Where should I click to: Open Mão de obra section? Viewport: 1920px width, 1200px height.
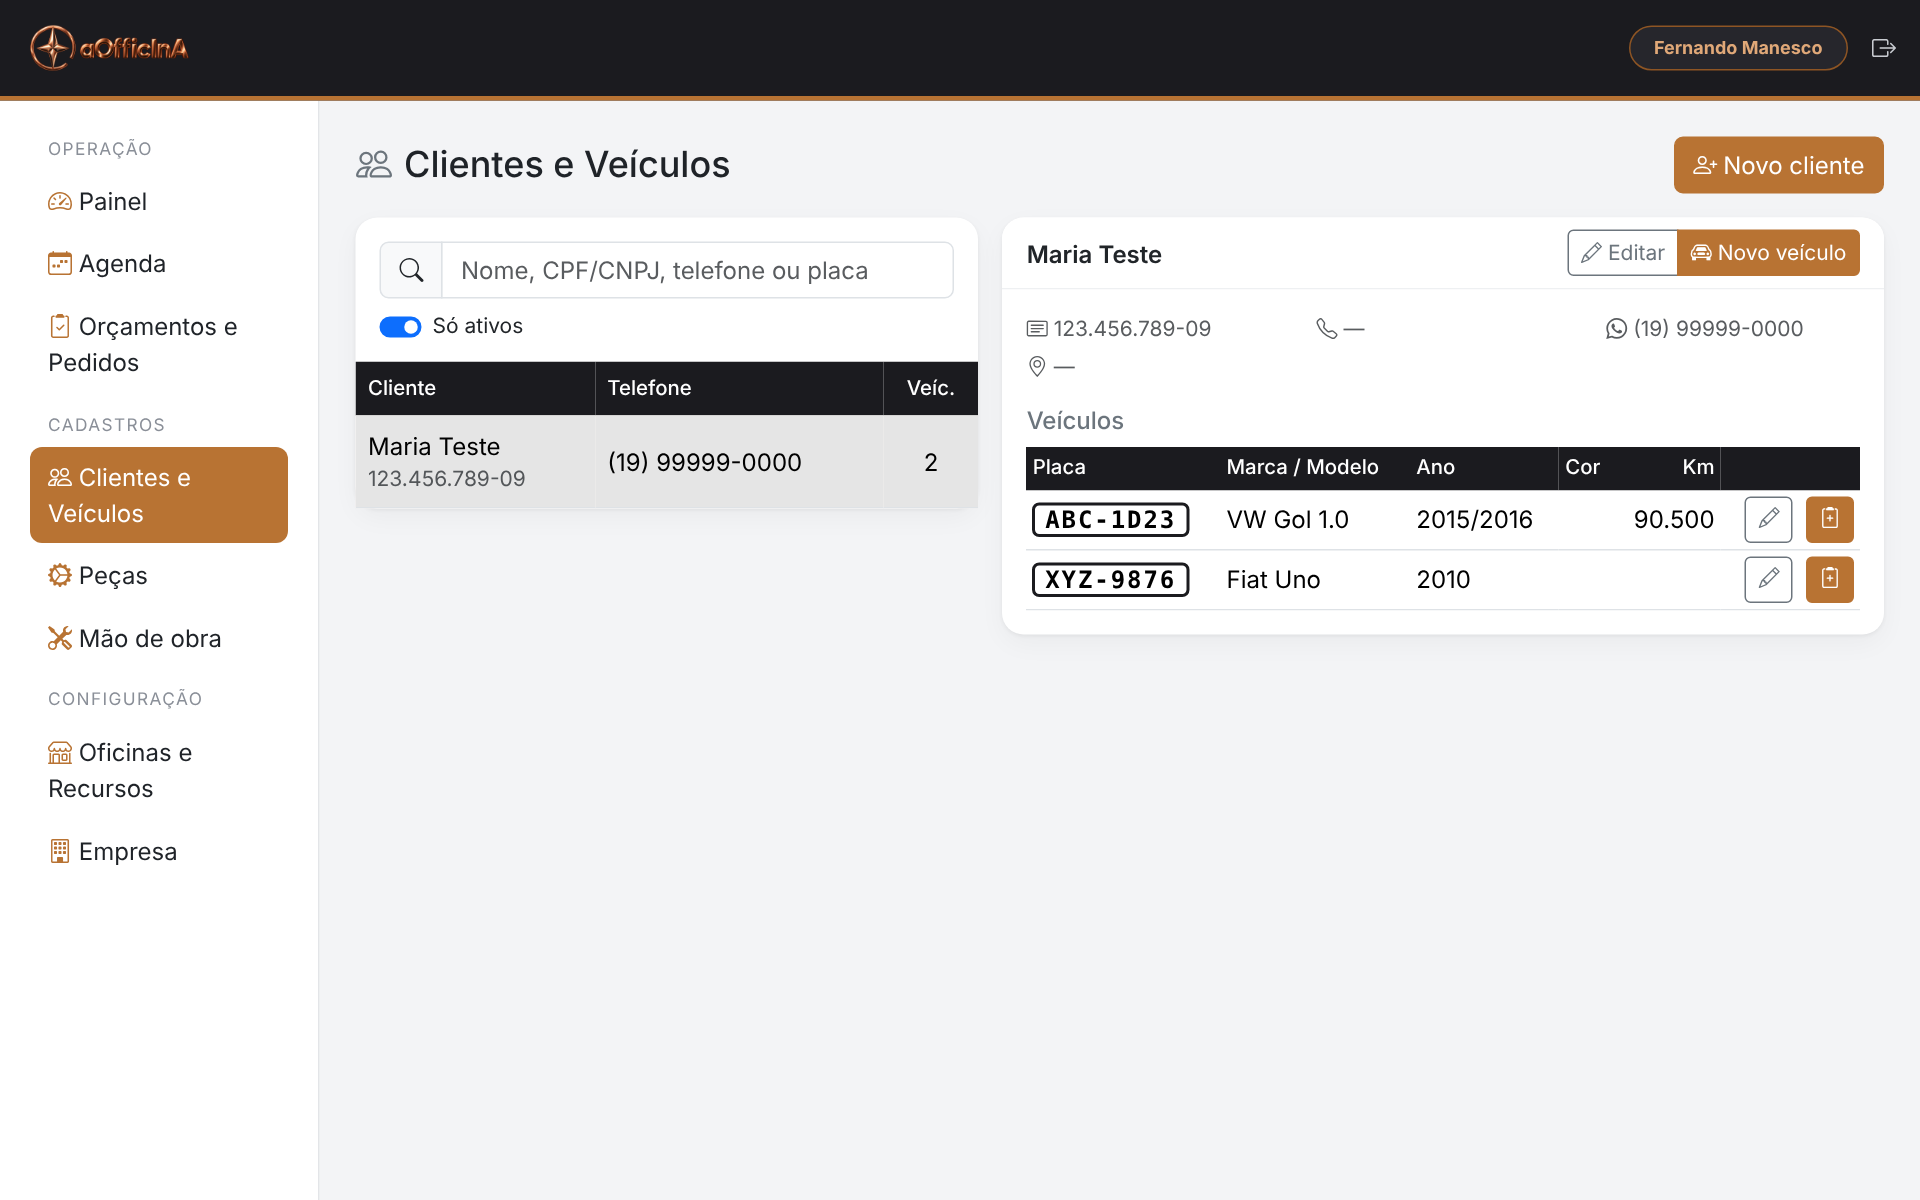tap(159, 639)
